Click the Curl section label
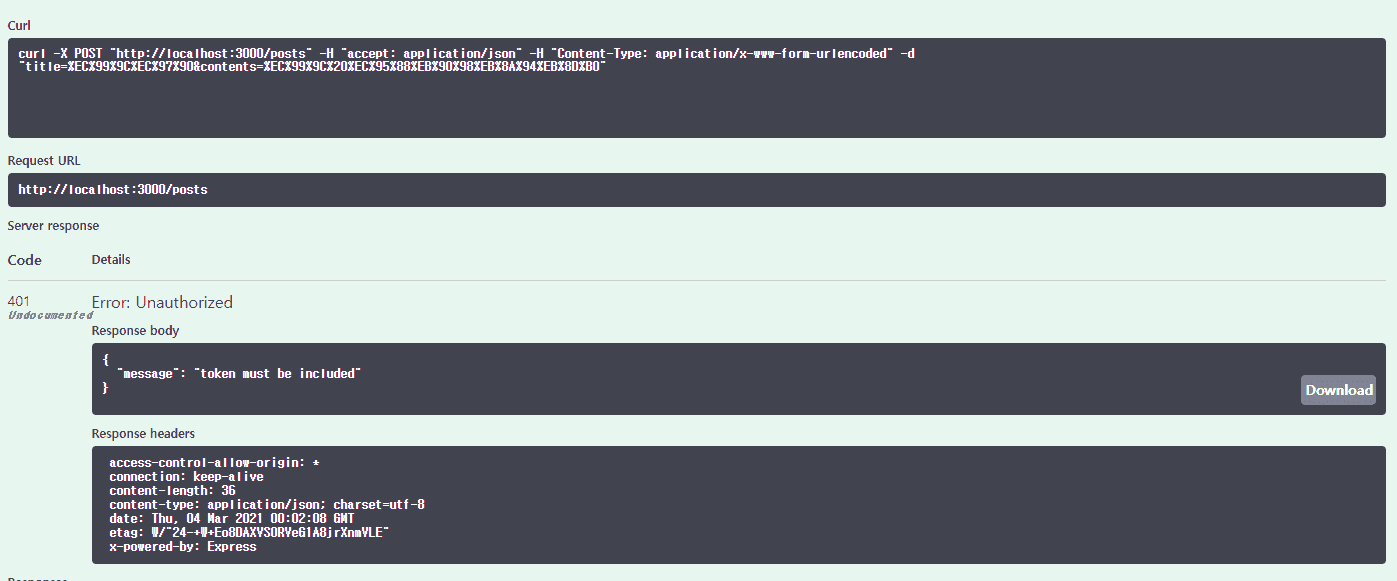The width and height of the screenshot is (1397, 581). [x=18, y=23]
